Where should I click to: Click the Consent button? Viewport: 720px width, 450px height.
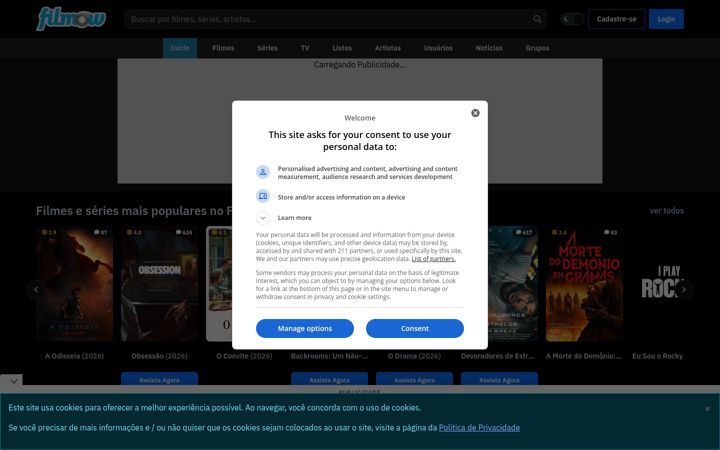click(415, 328)
